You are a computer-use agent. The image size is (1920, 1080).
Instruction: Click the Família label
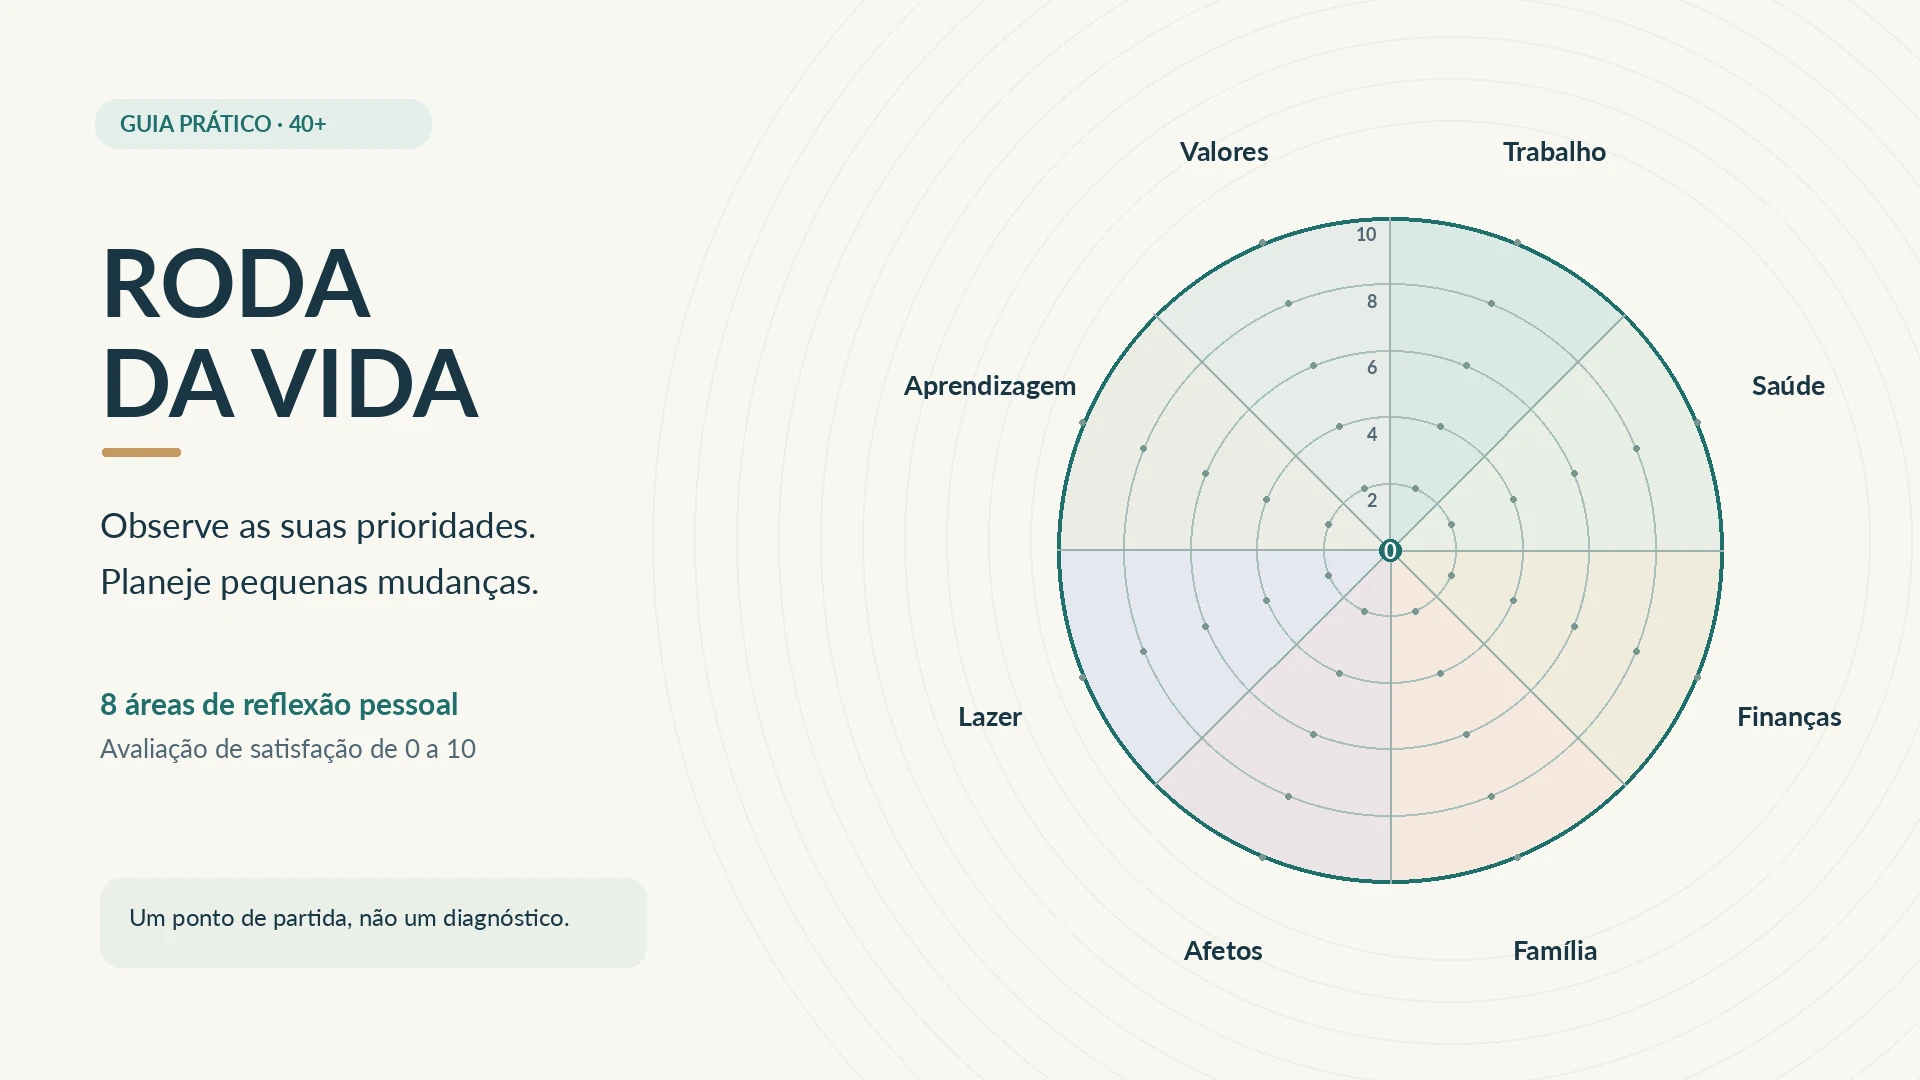coord(1555,951)
